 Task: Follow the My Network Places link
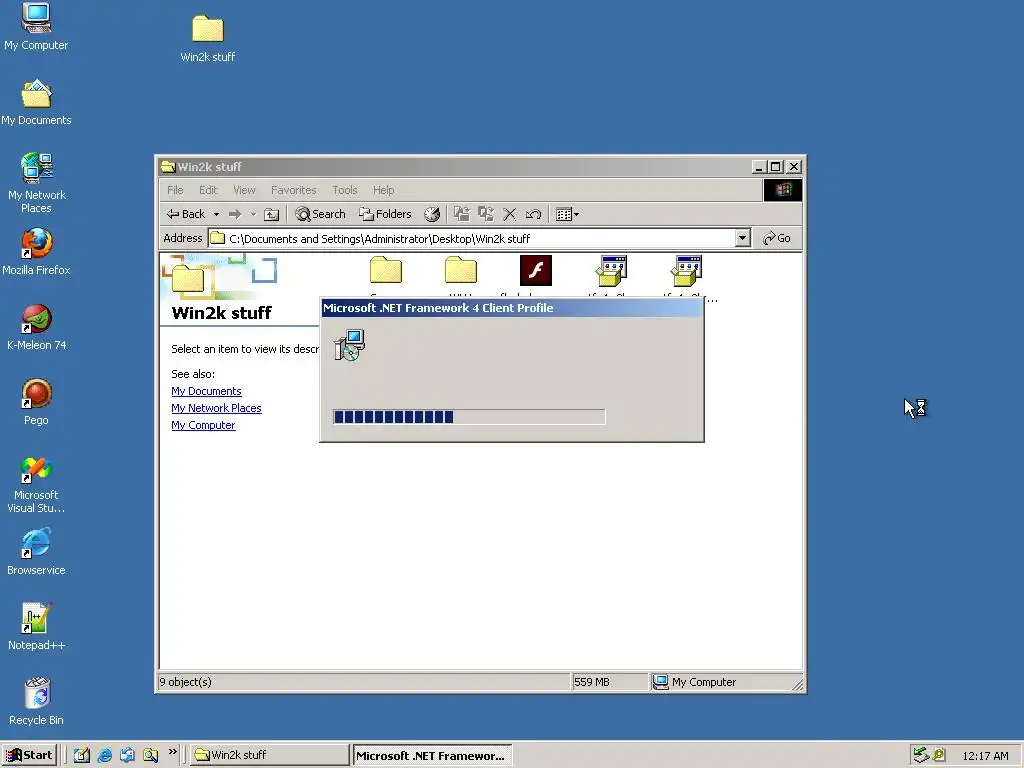click(x=216, y=408)
